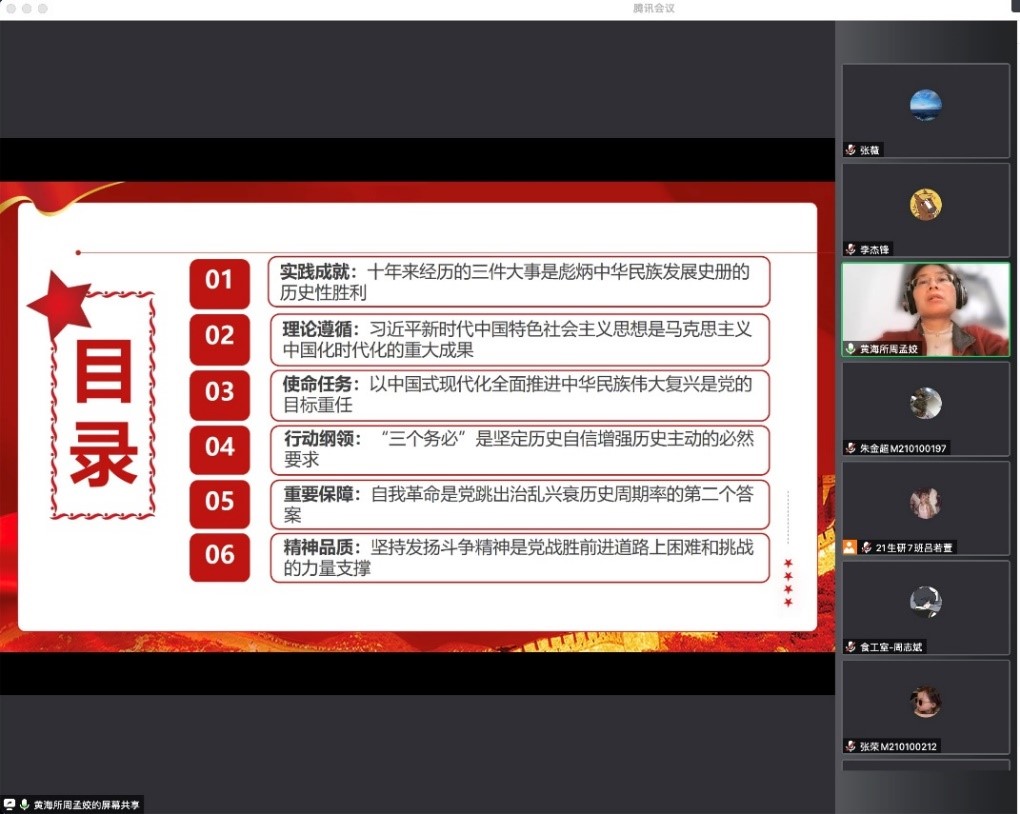Click the 01 实践成就 agenda item
Image resolution: width=1020 pixels, height=814 pixels.
click(x=518, y=282)
